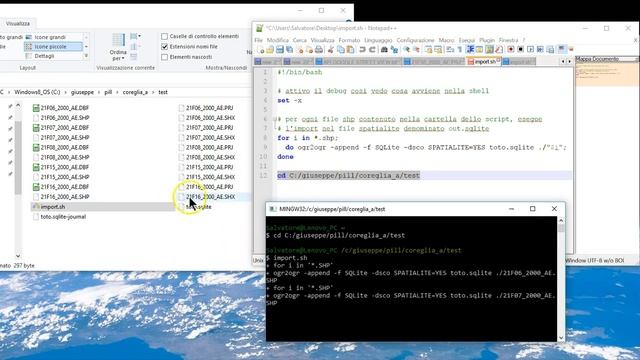Start macro recording in Notepad++
Viewport: 640px width, 360px height.
point(511,50)
